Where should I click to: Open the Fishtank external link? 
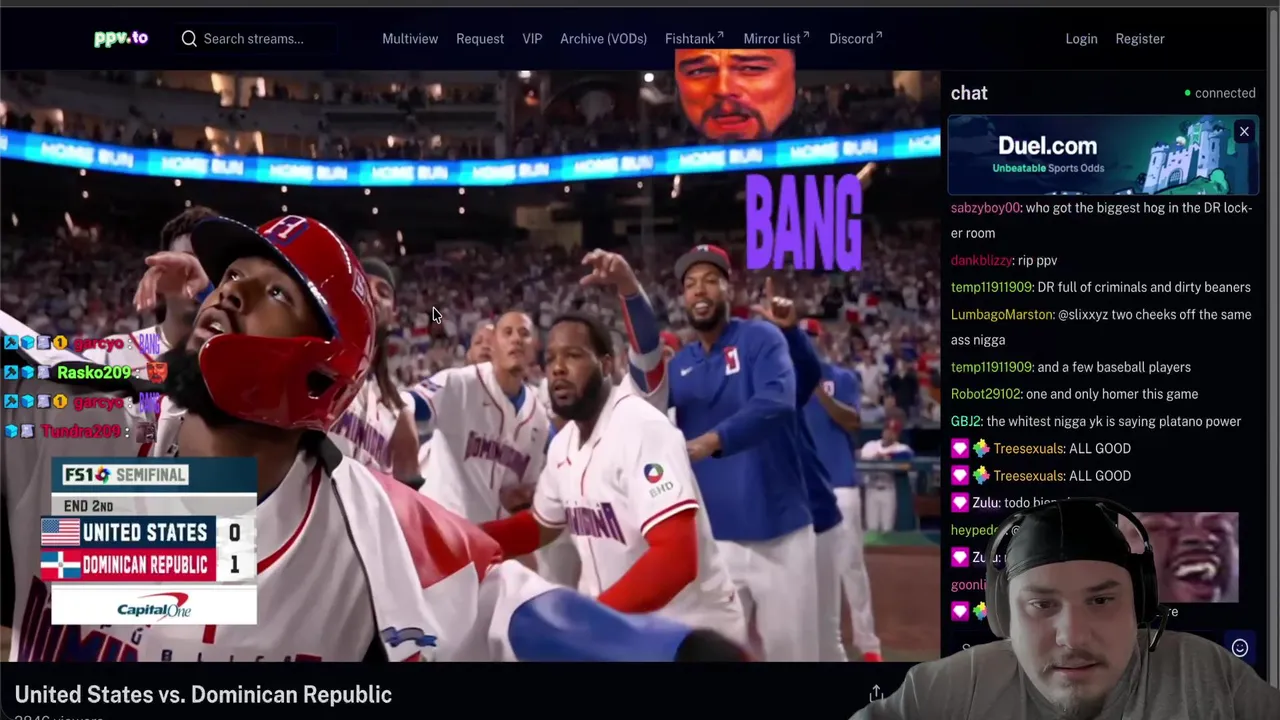click(x=694, y=39)
